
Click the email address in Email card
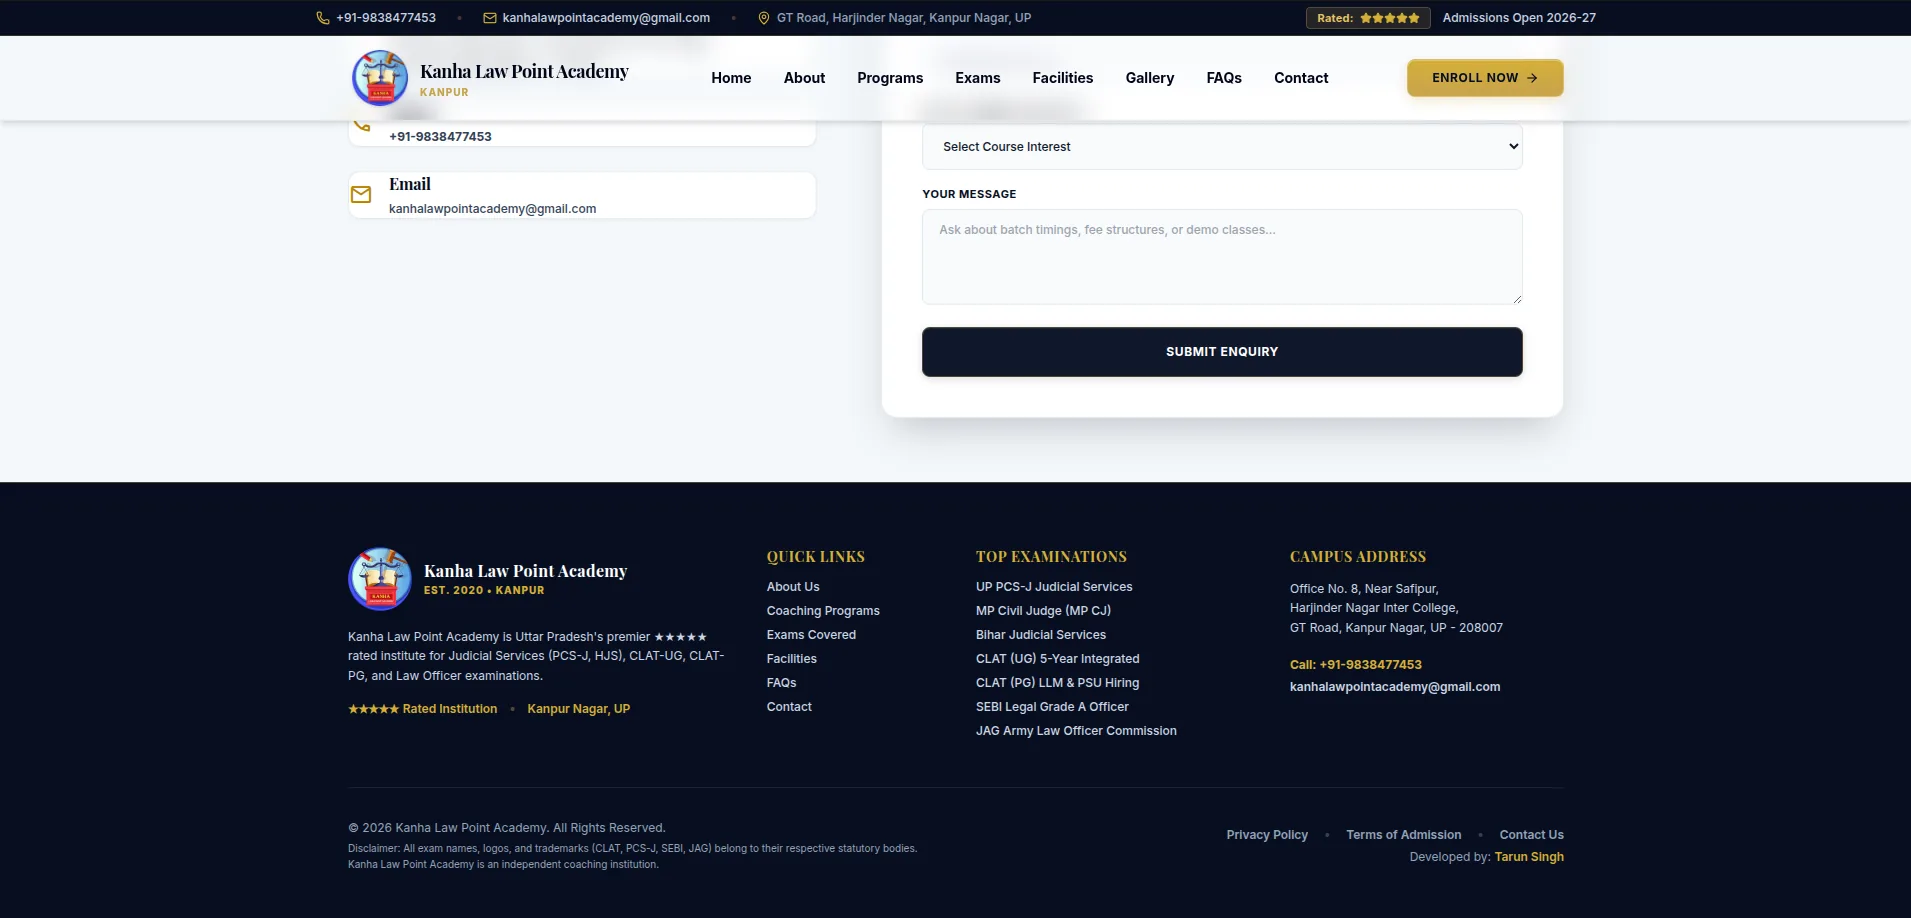[x=492, y=209]
